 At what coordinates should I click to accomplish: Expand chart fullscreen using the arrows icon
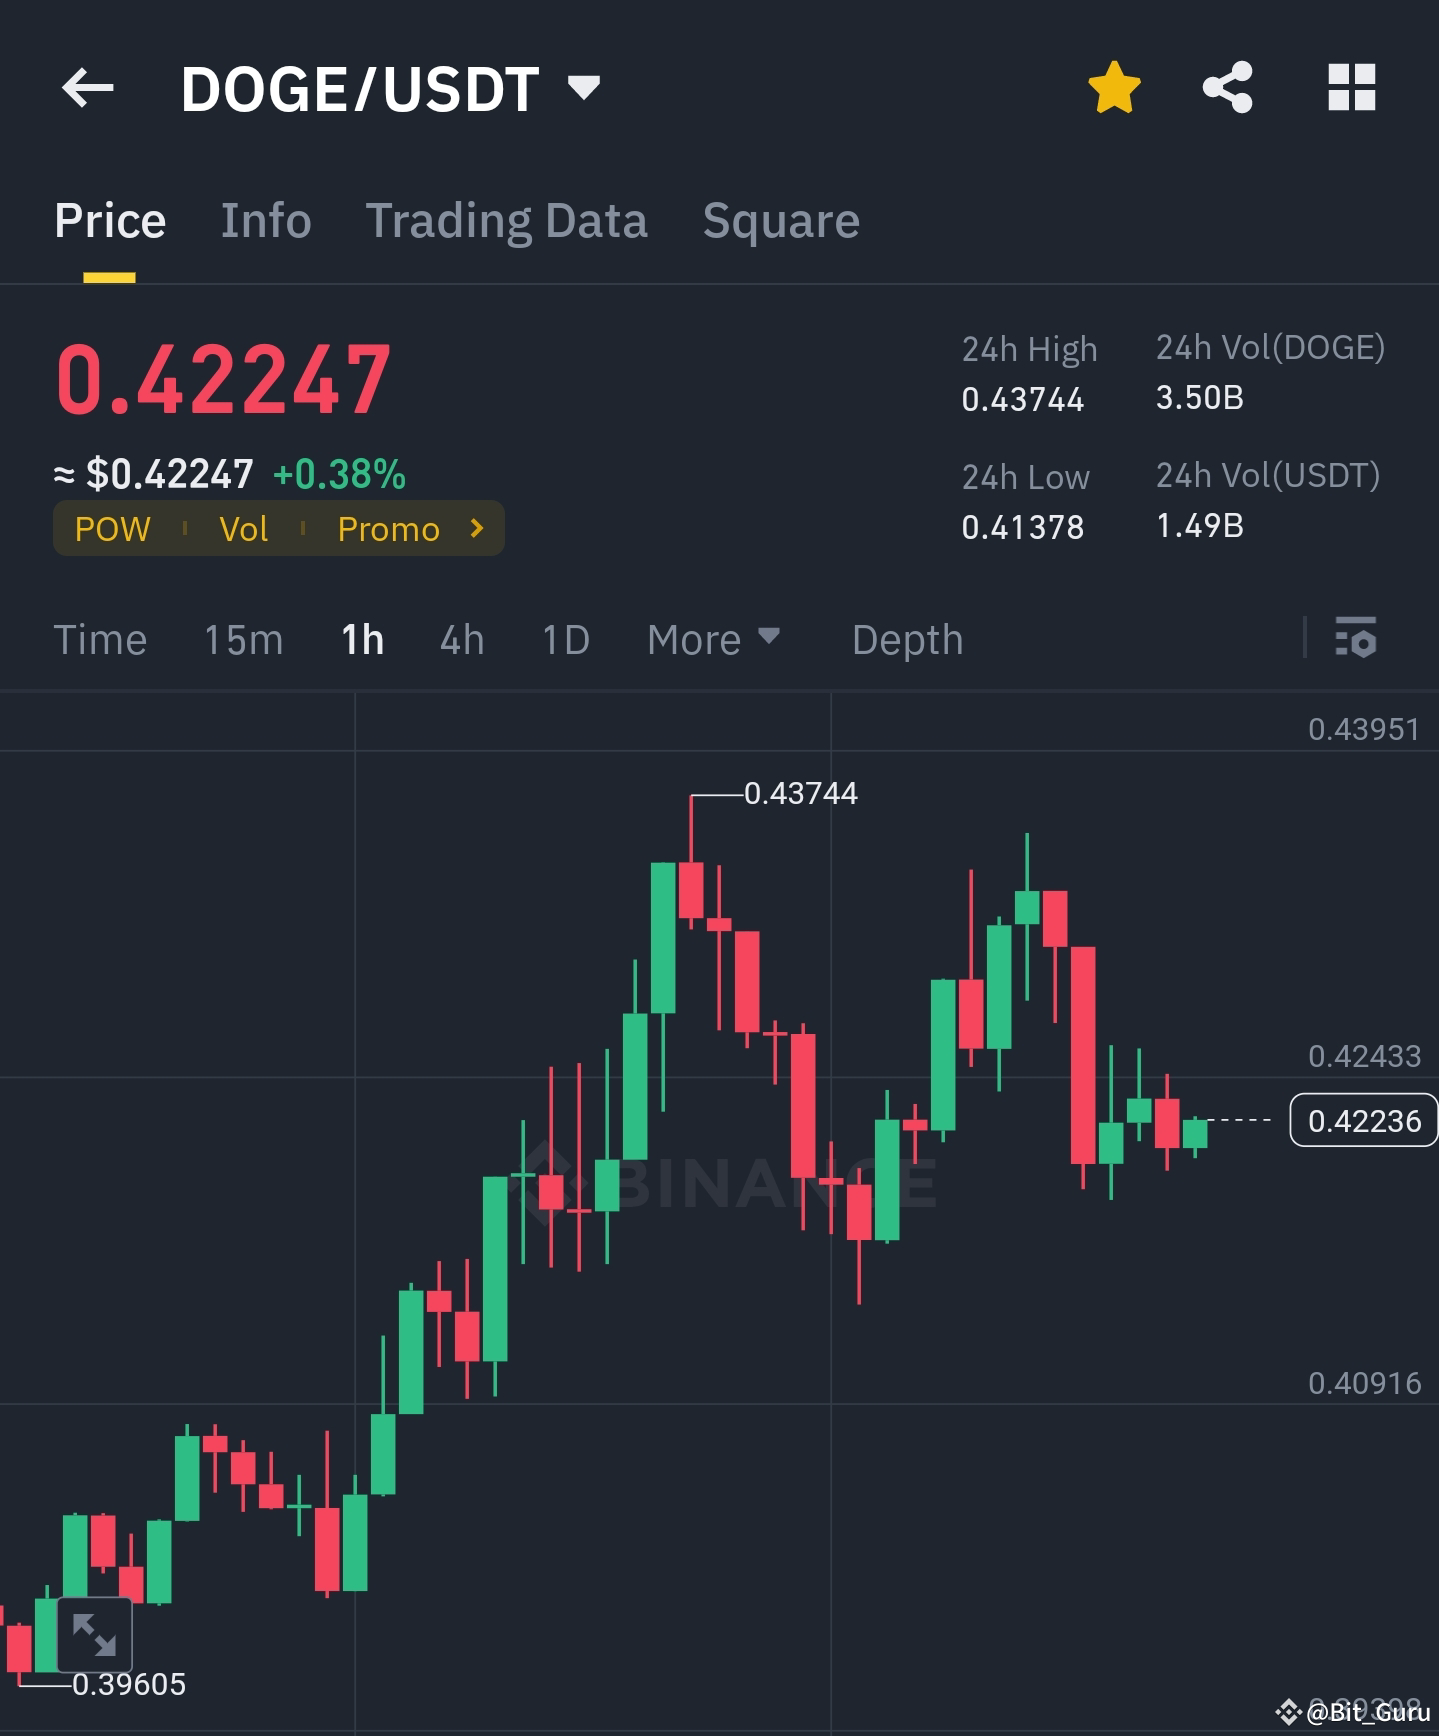[93, 1633]
